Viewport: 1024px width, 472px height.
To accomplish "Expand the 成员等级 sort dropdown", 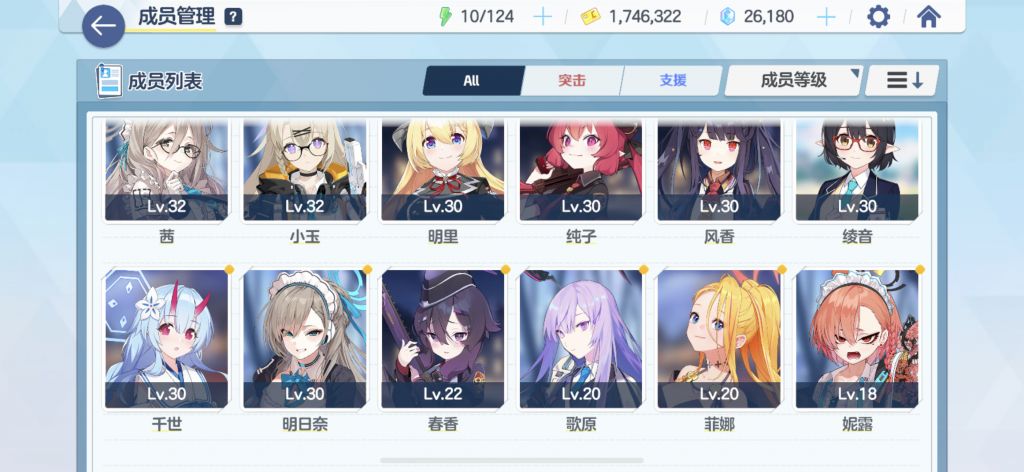I will pyautogui.click(x=794, y=80).
